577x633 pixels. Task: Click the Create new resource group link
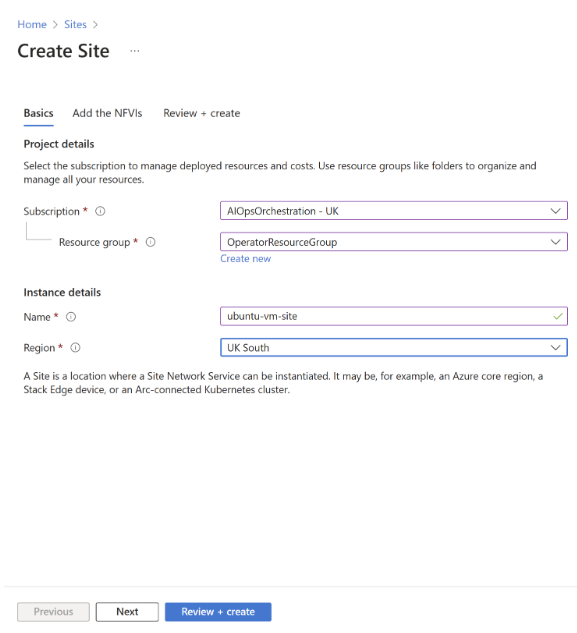pyautogui.click(x=245, y=259)
